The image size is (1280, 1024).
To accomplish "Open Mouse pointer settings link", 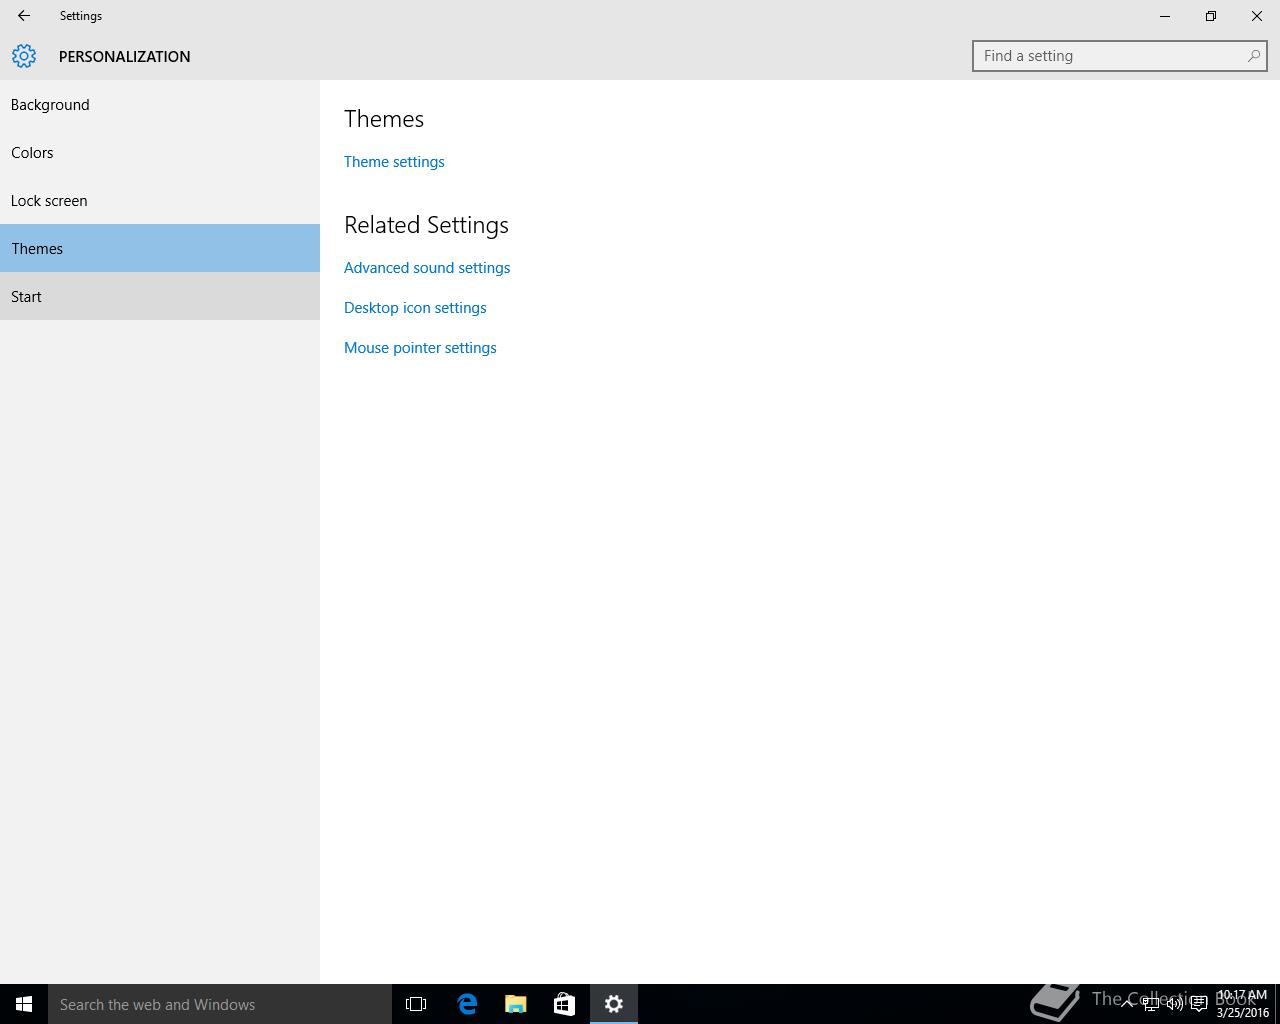I will tap(420, 348).
